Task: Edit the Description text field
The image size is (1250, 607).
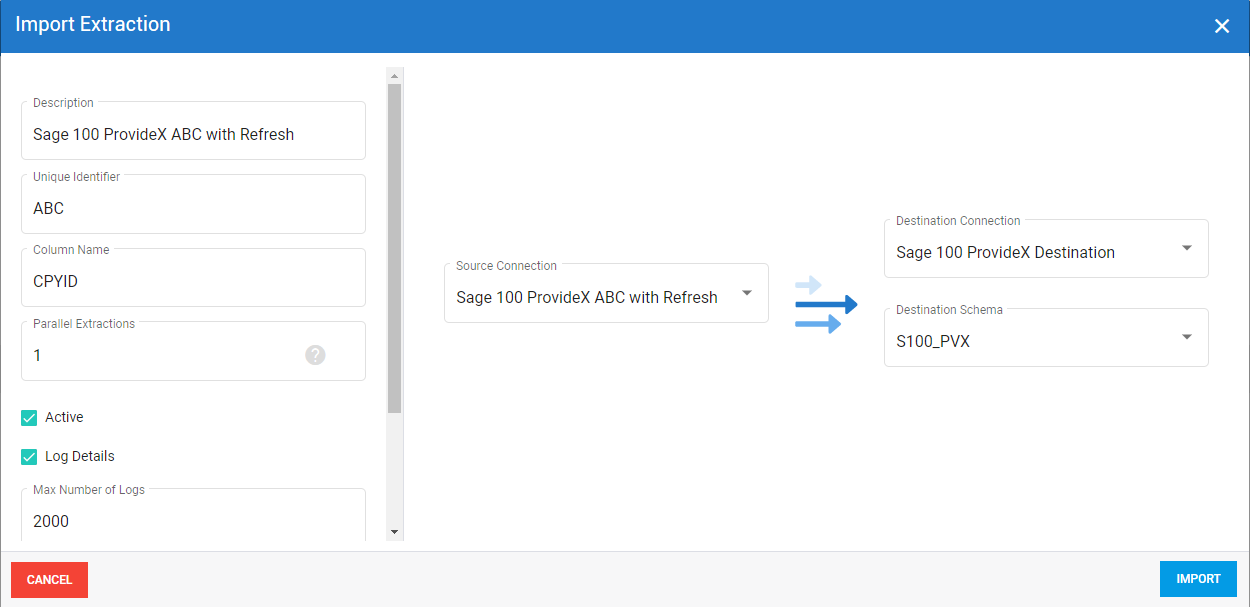Action: pos(193,135)
